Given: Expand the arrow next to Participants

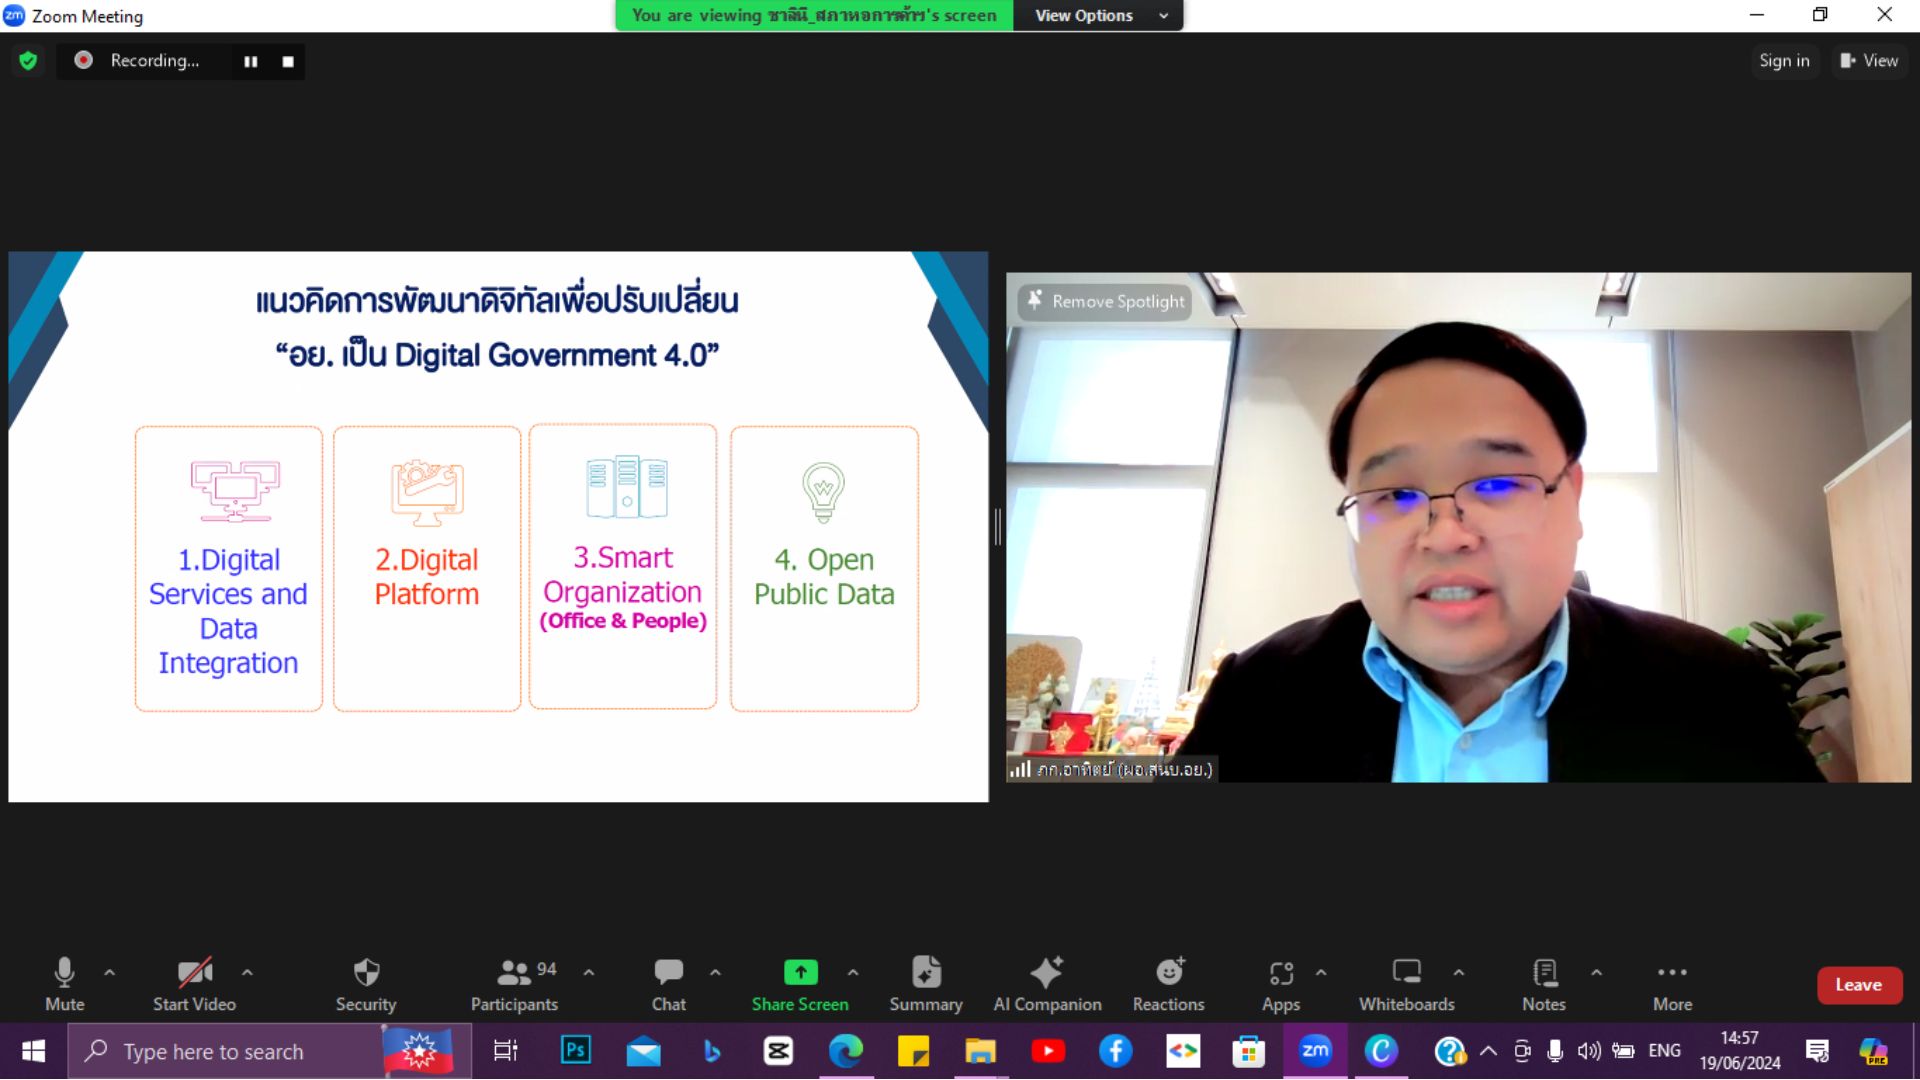Looking at the screenshot, I should (589, 972).
